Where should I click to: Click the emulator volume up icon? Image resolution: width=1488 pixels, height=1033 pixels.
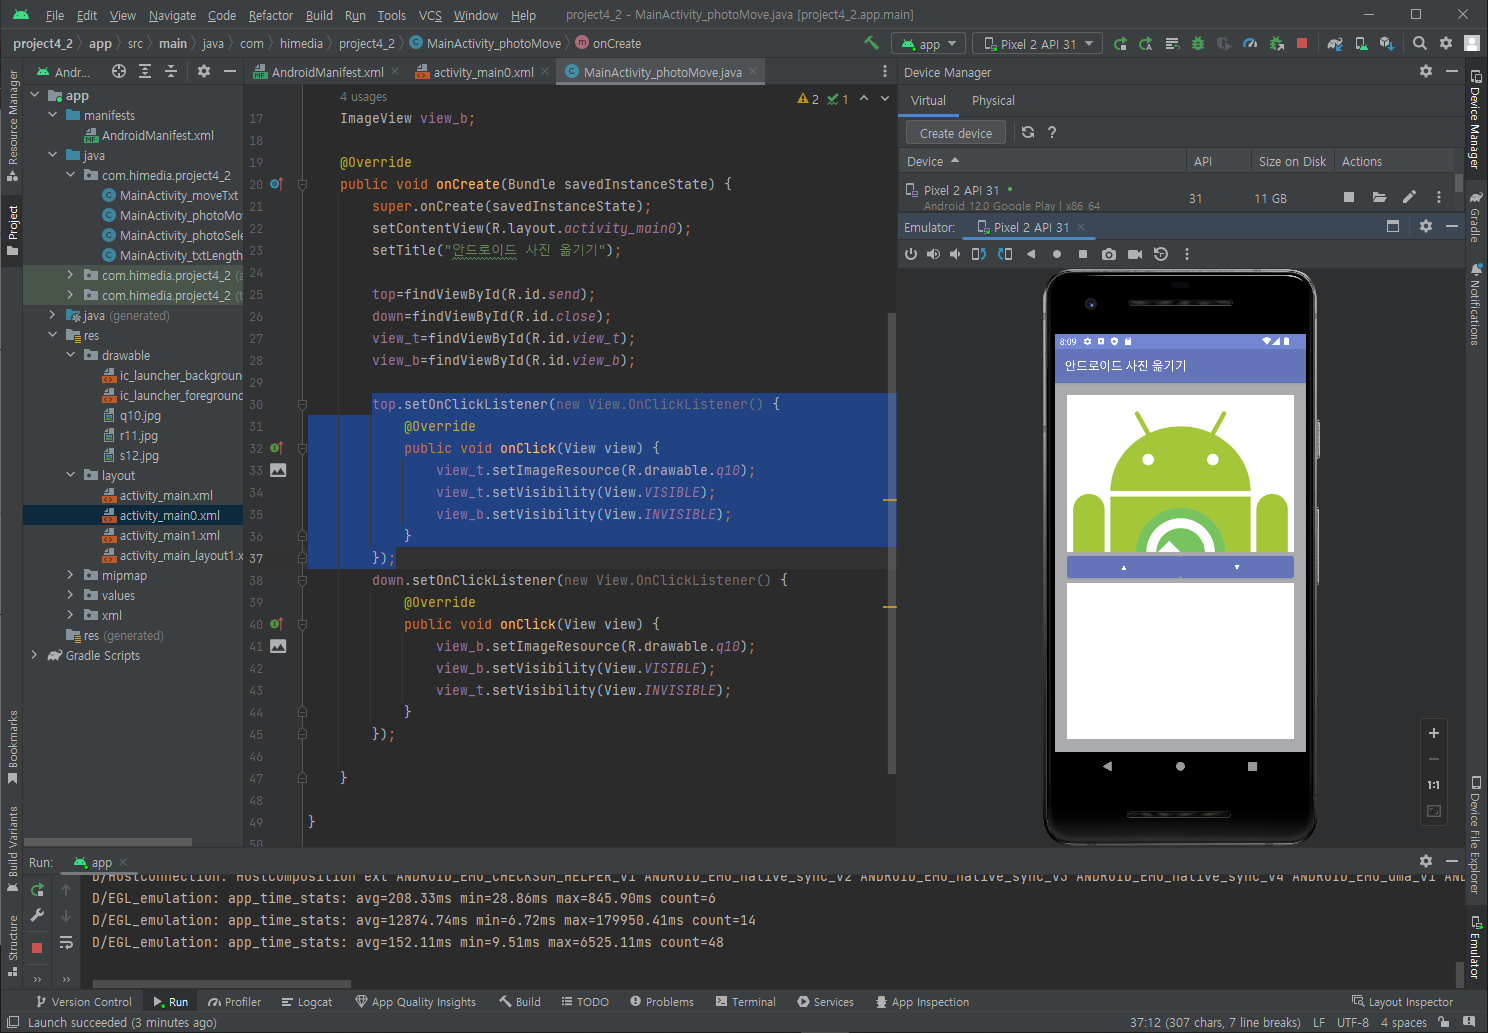pyautogui.click(x=933, y=254)
